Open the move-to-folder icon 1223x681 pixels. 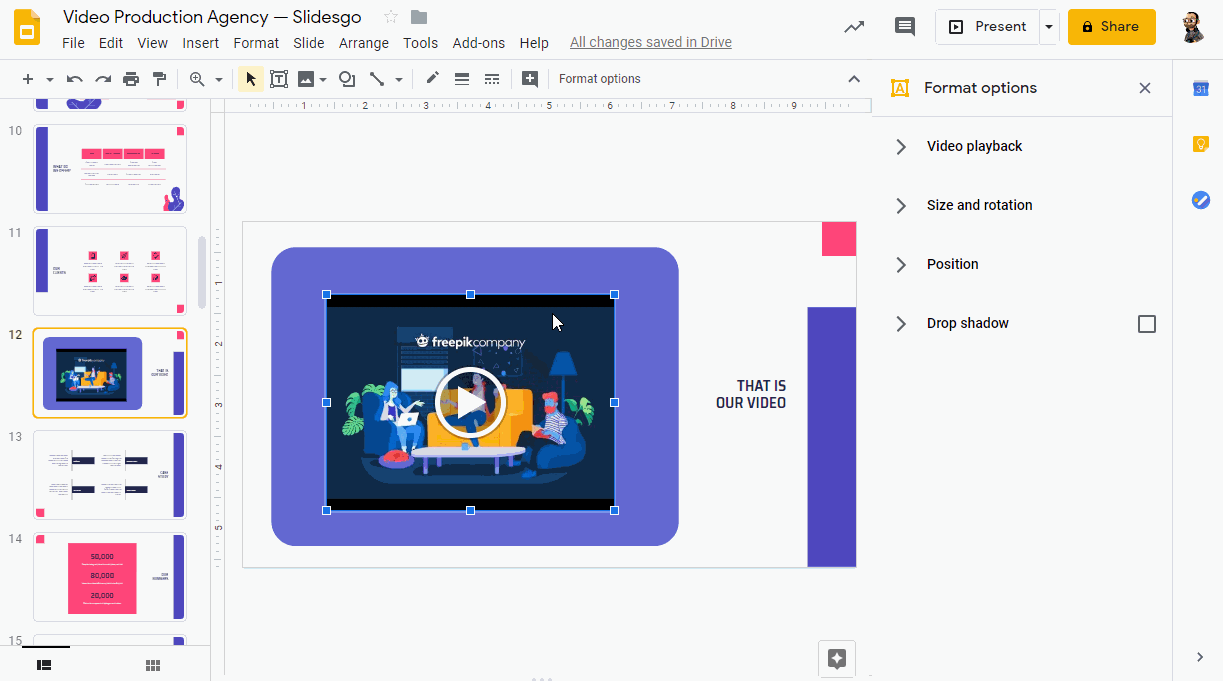[x=419, y=17]
